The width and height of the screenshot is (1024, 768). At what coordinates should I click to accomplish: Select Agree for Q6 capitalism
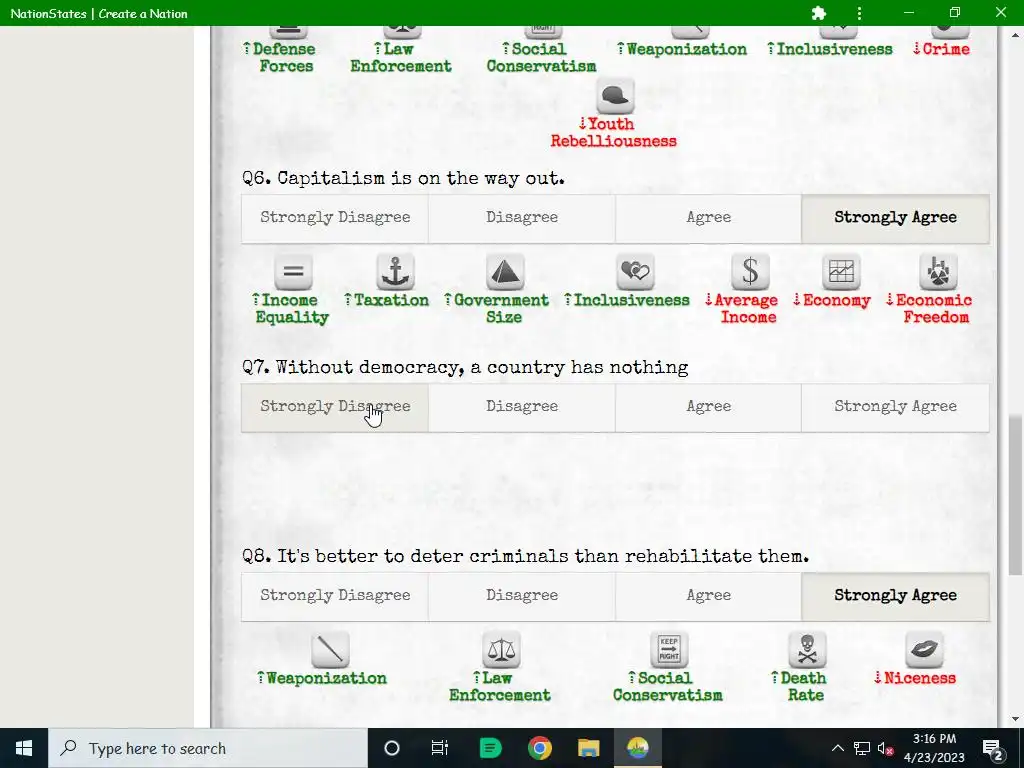pyautogui.click(x=709, y=218)
